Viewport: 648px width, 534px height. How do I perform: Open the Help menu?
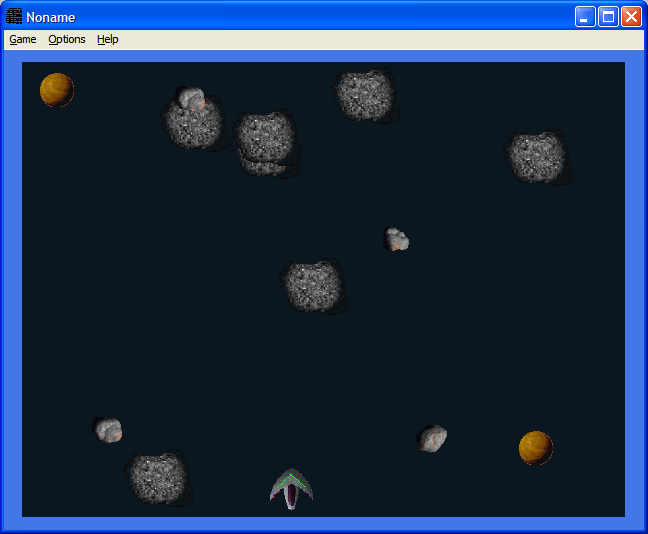click(107, 39)
